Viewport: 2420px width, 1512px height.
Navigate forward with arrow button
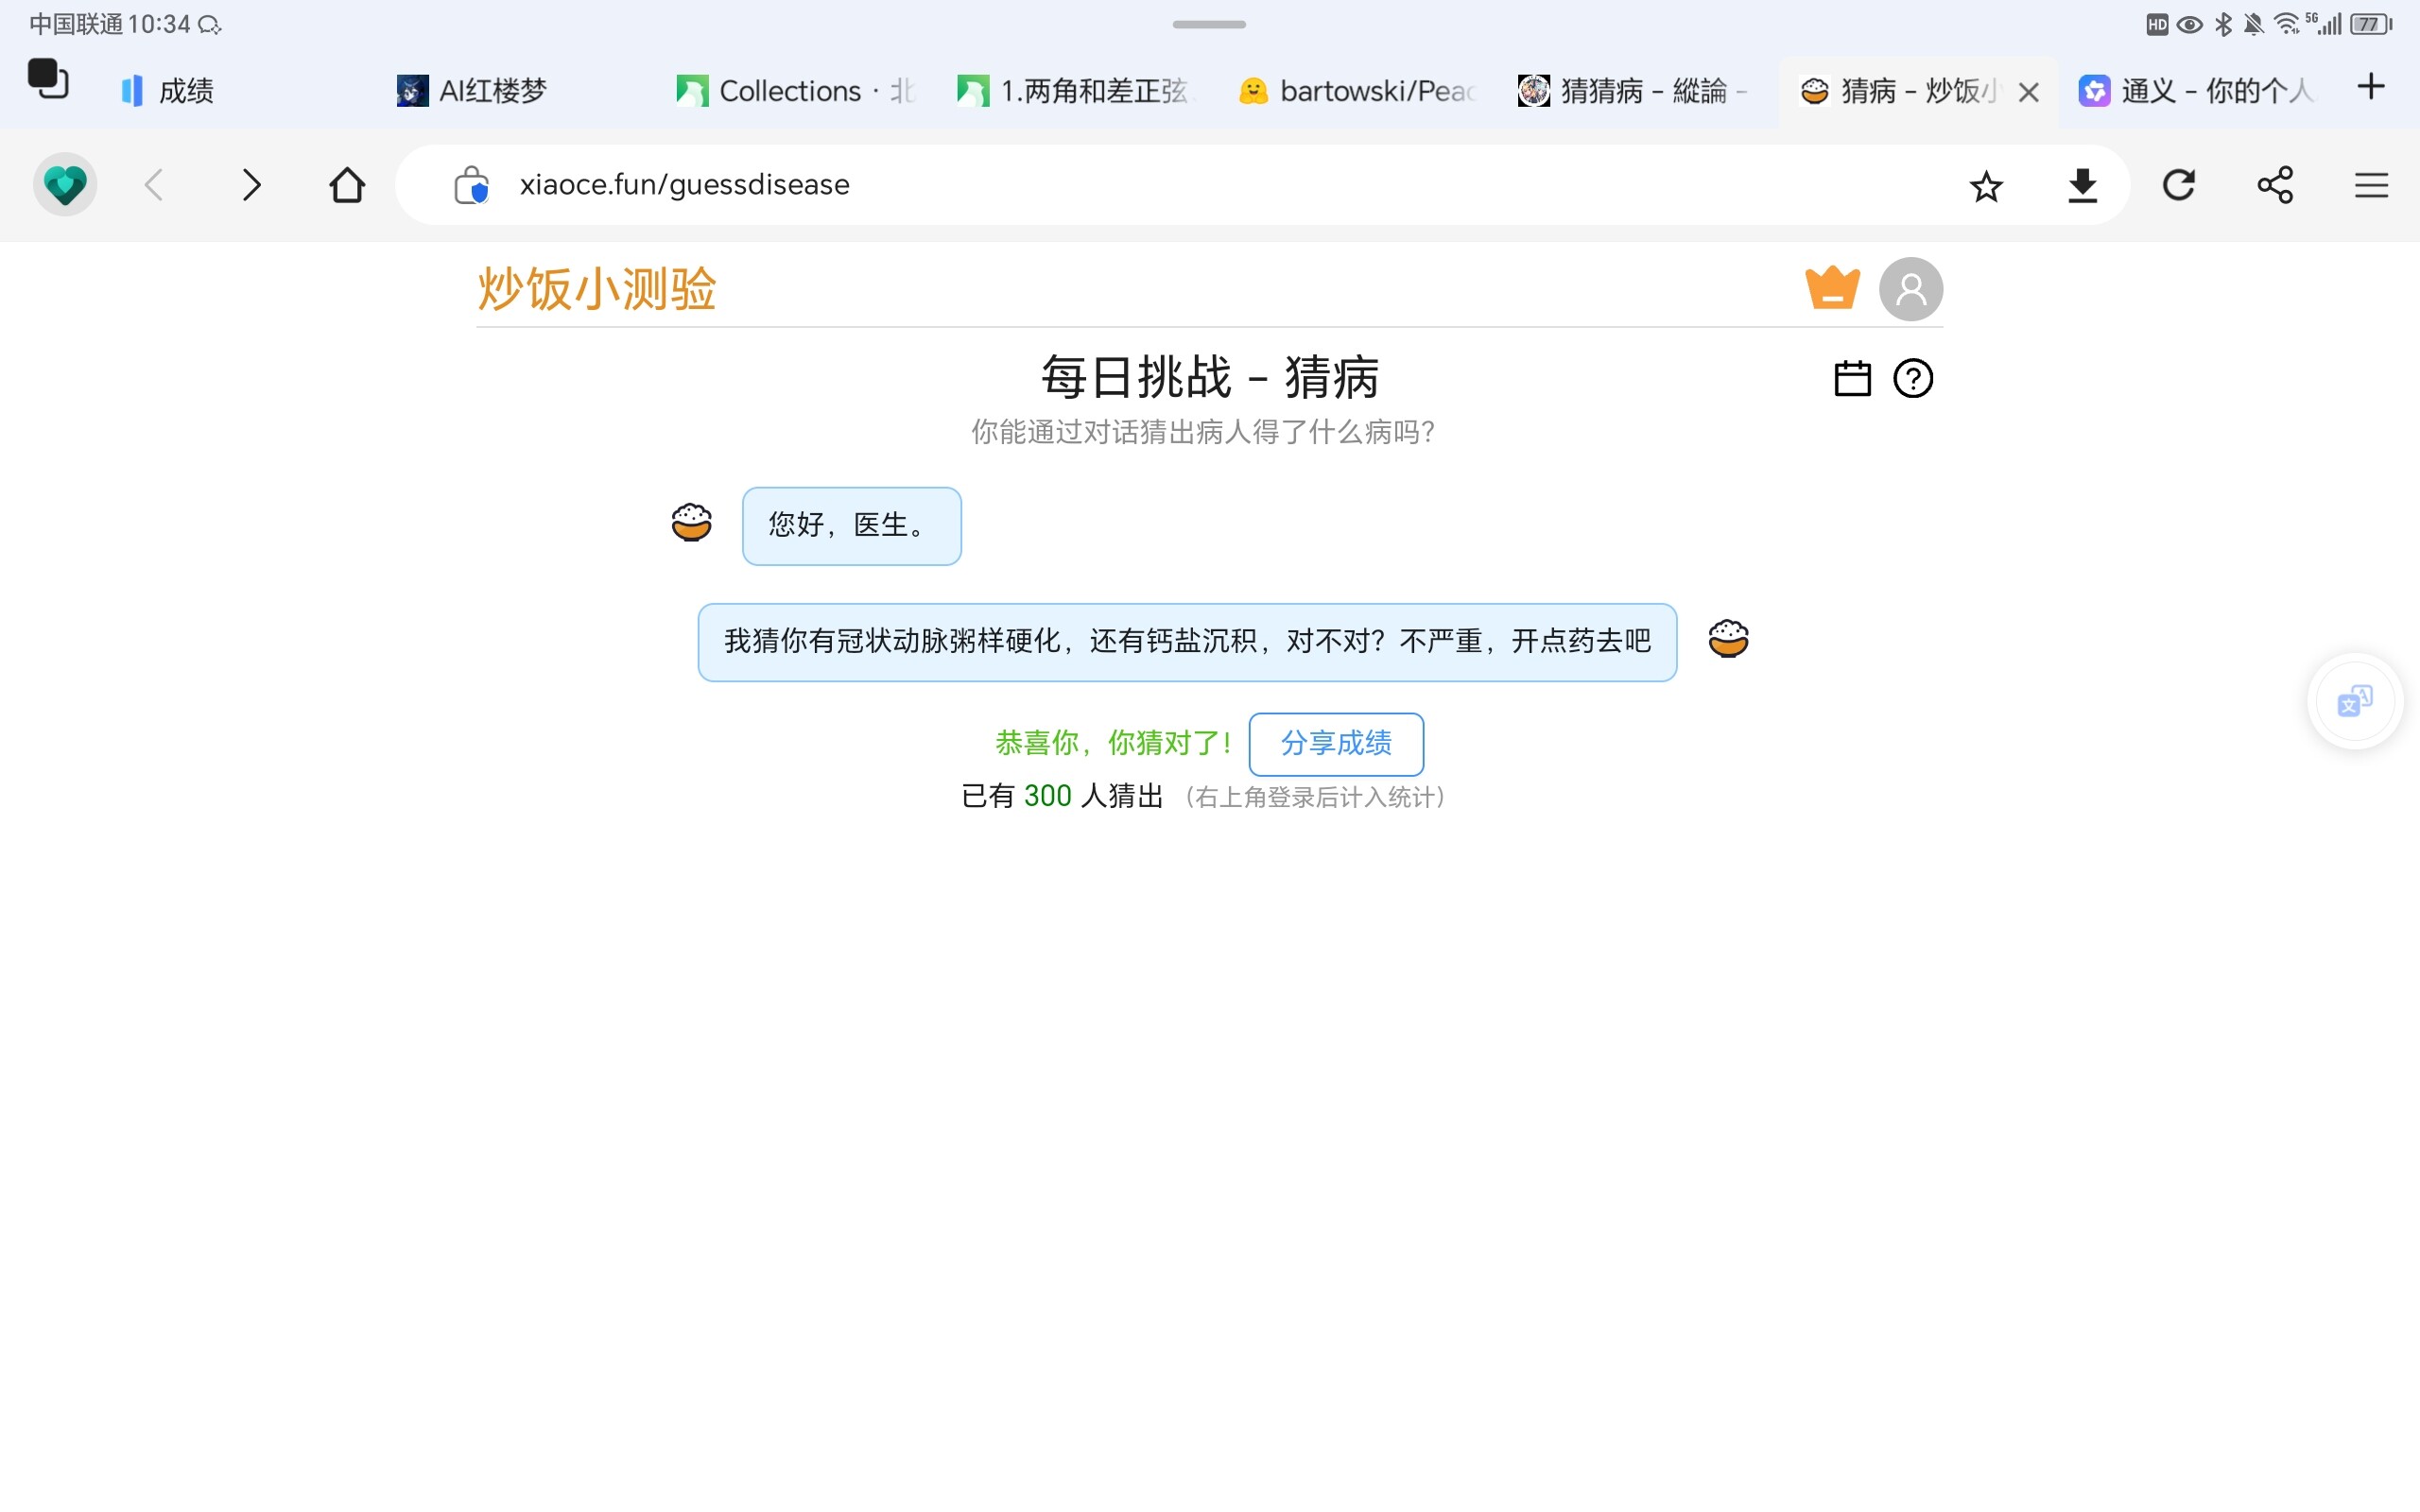click(x=251, y=186)
